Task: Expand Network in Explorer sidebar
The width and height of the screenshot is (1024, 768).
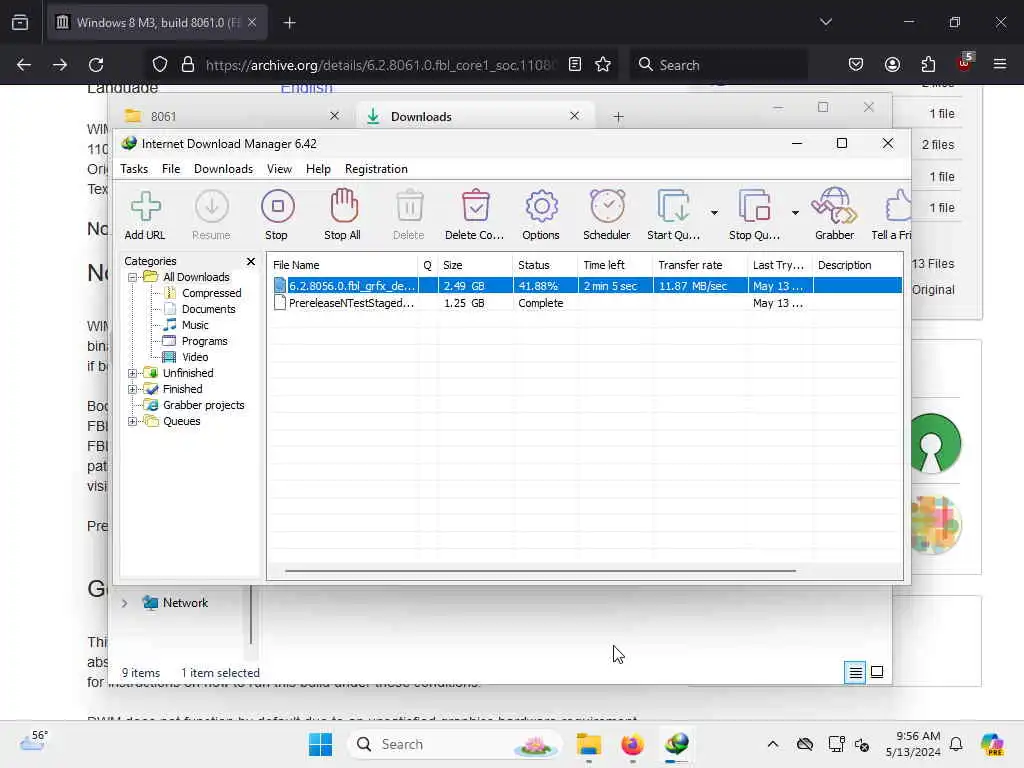Action: tap(124, 603)
